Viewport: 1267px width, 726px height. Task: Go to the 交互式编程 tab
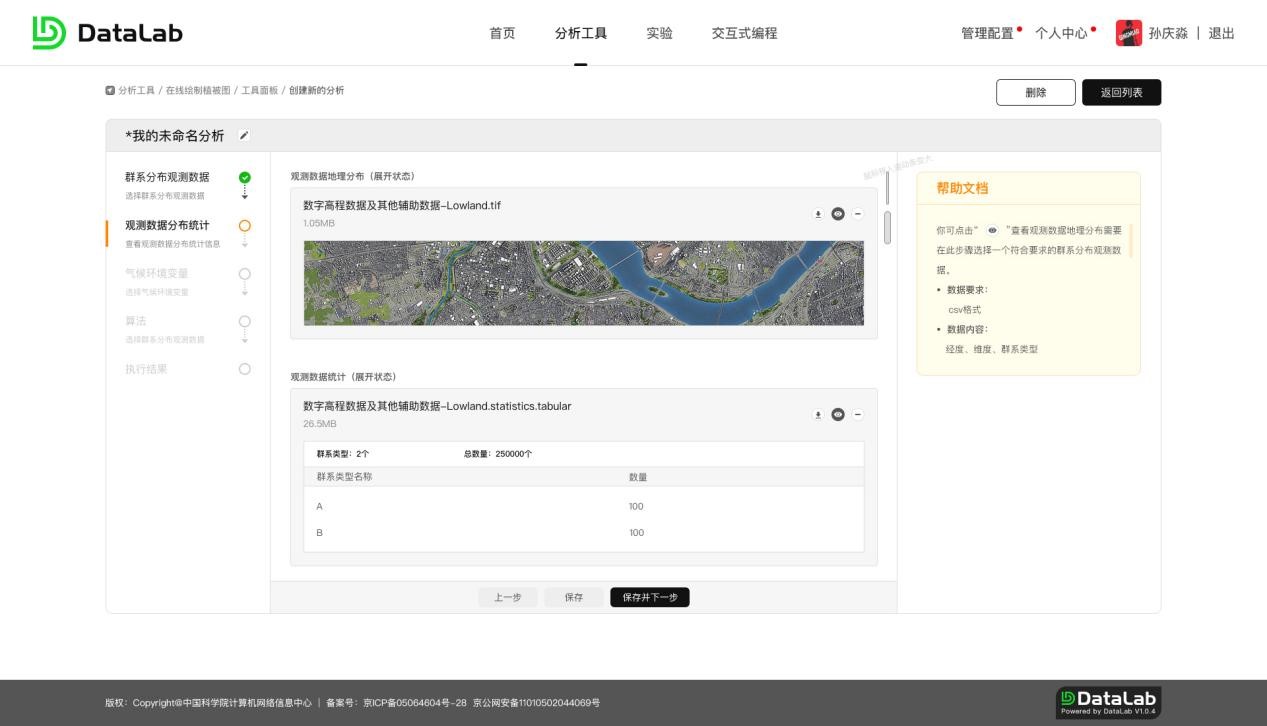(744, 33)
